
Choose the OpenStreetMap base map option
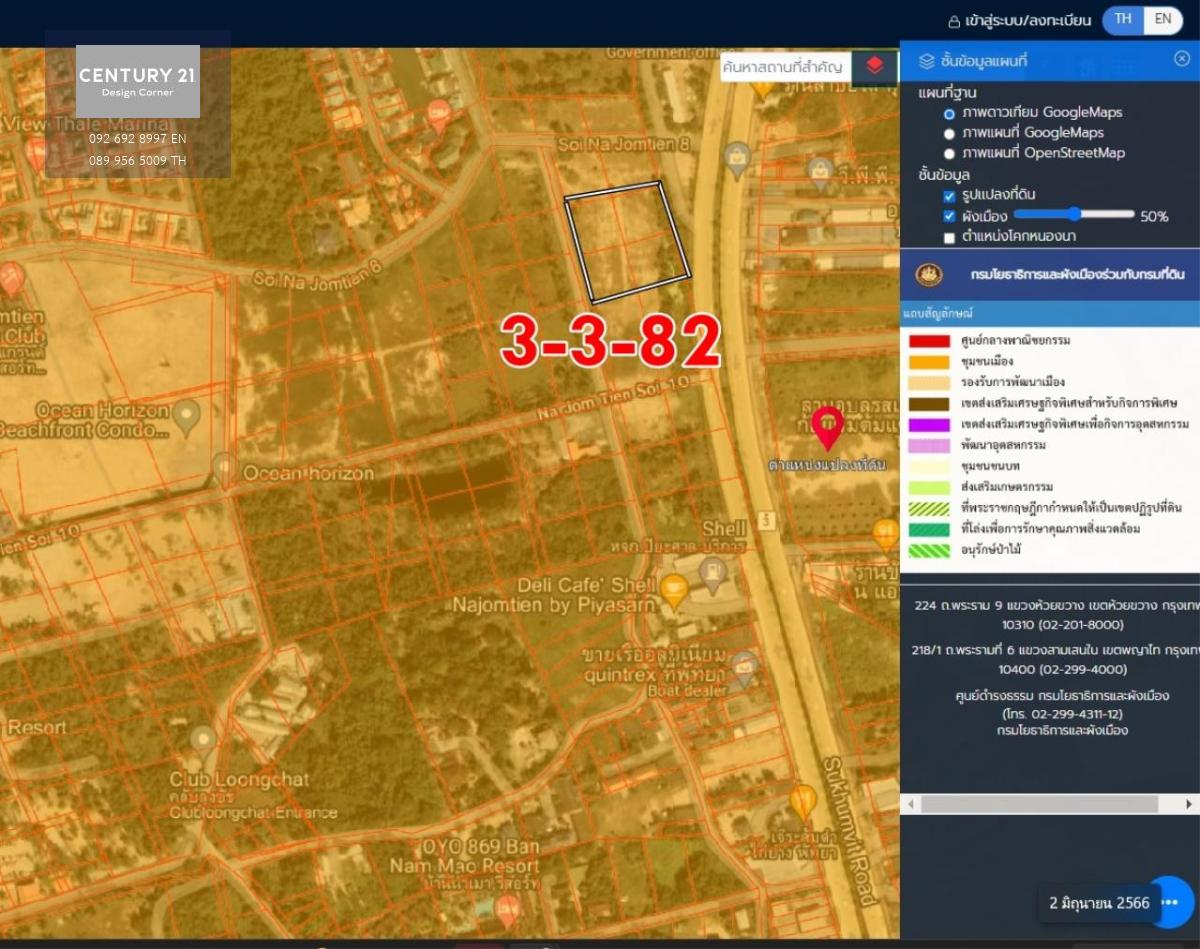(949, 154)
